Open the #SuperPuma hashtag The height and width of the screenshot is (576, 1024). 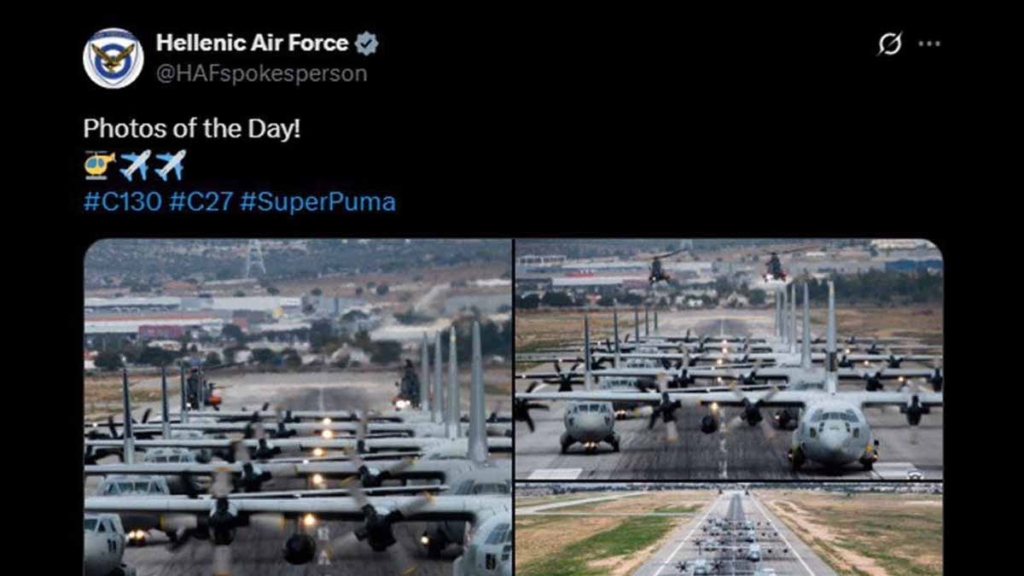(318, 202)
